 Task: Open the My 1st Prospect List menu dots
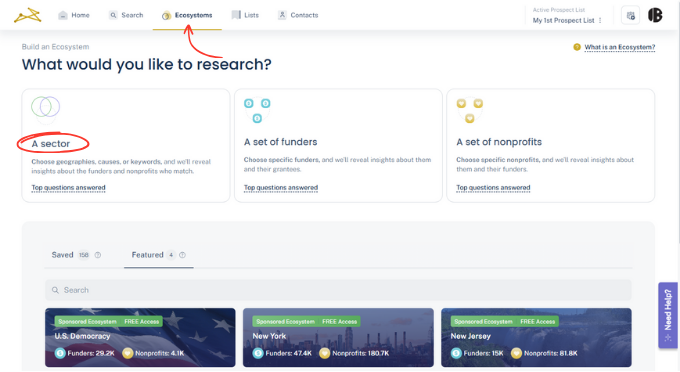600,20
